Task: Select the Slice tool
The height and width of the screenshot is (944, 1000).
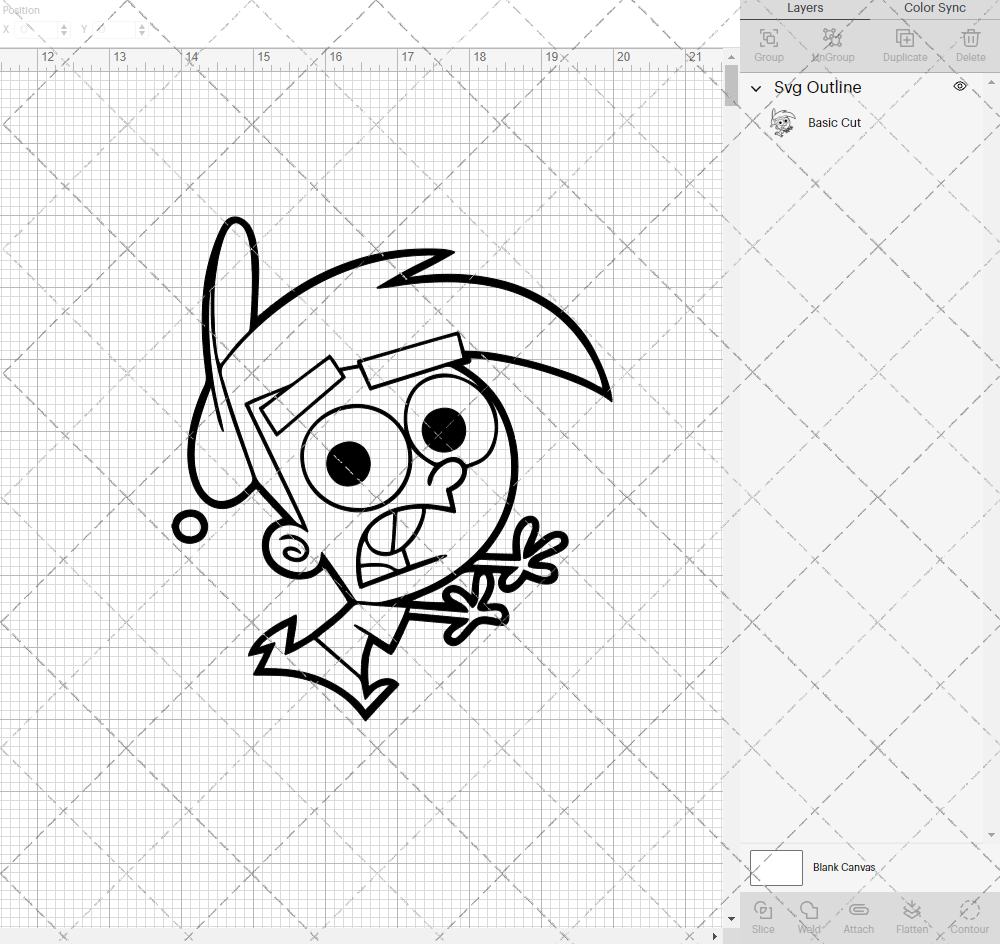Action: point(763,912)
